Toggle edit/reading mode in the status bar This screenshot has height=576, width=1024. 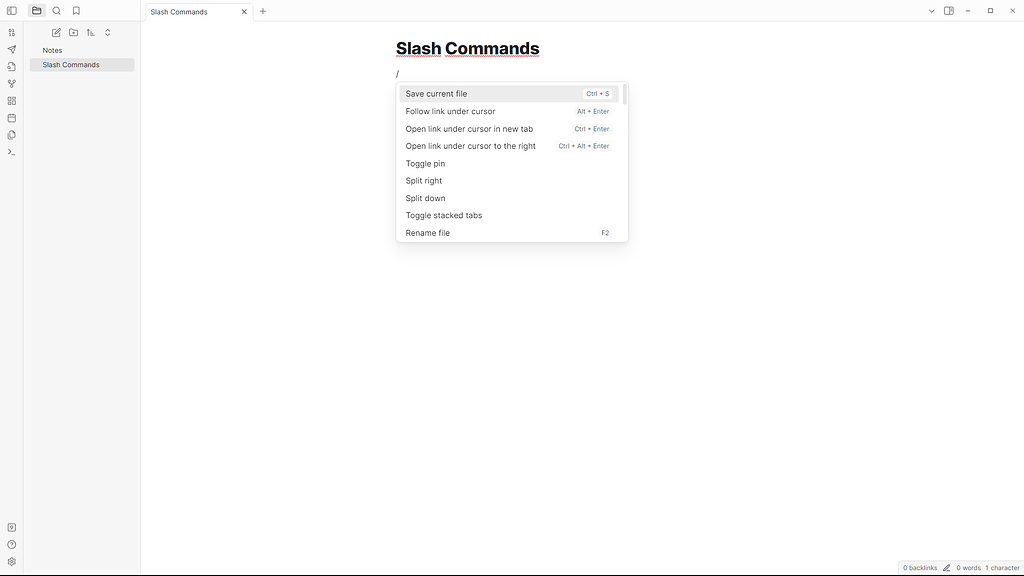click(947, 567)
